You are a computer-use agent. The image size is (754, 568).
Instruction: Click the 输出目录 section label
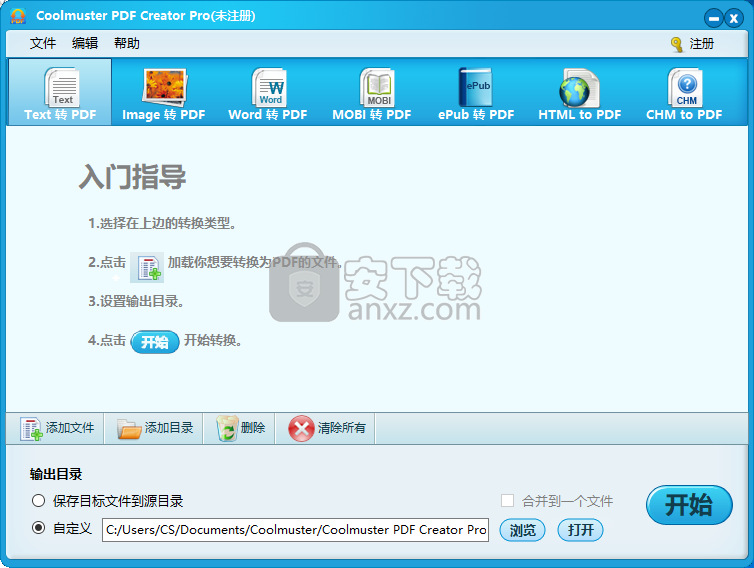tap(56, 474)
